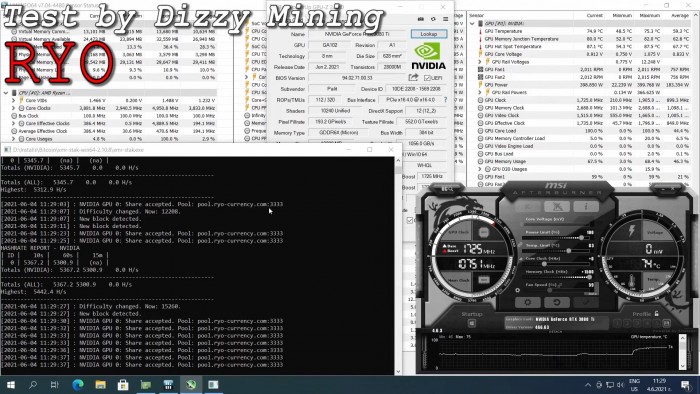Viewport: 700px width, 394px height.
Task: Click Afterburner reset-to-defaults arrow button
Action: 557,302
